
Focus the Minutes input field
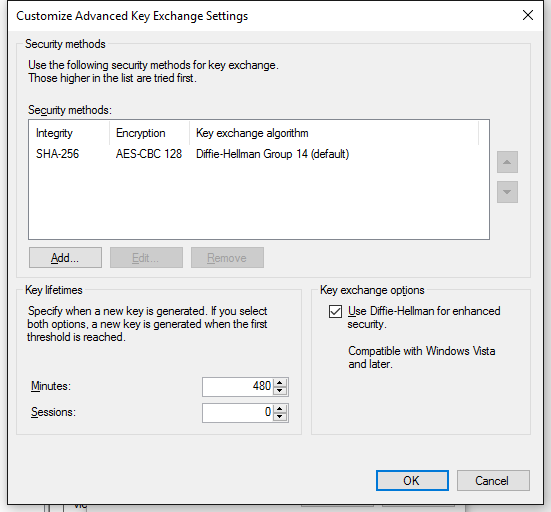(x=238, y=387)
